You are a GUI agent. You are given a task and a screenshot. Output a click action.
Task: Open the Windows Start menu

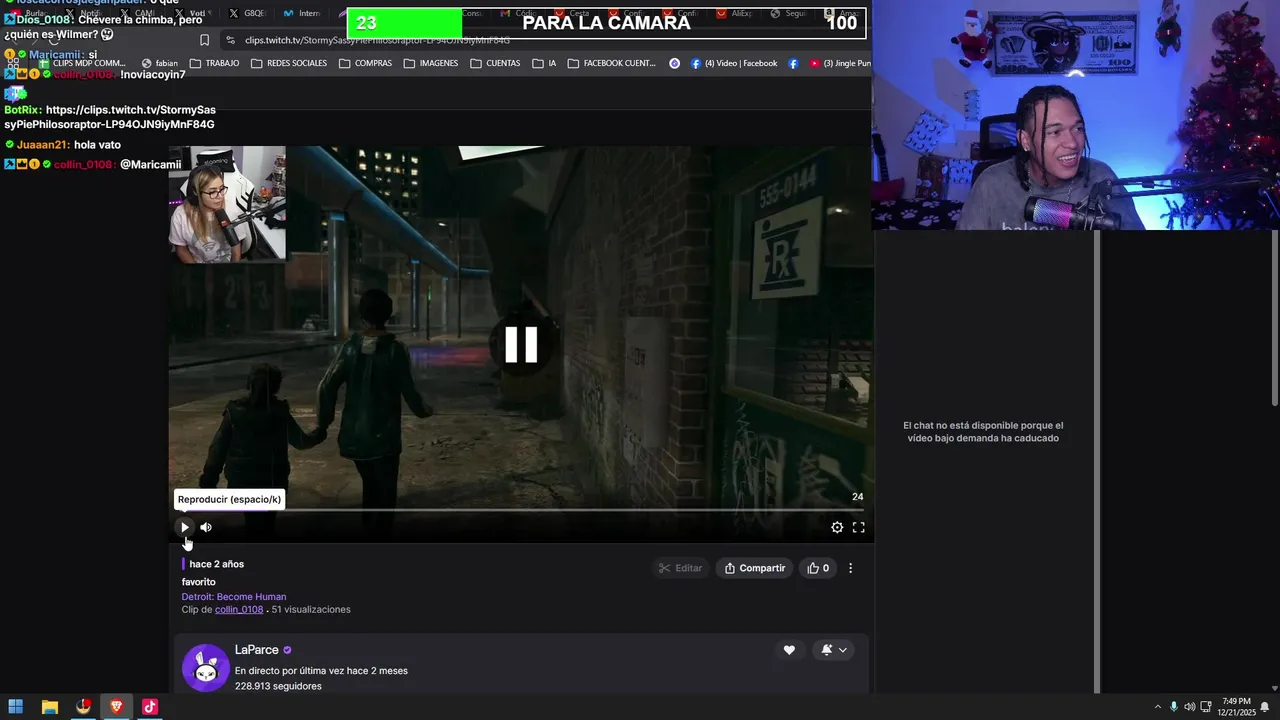click(15, 707)
